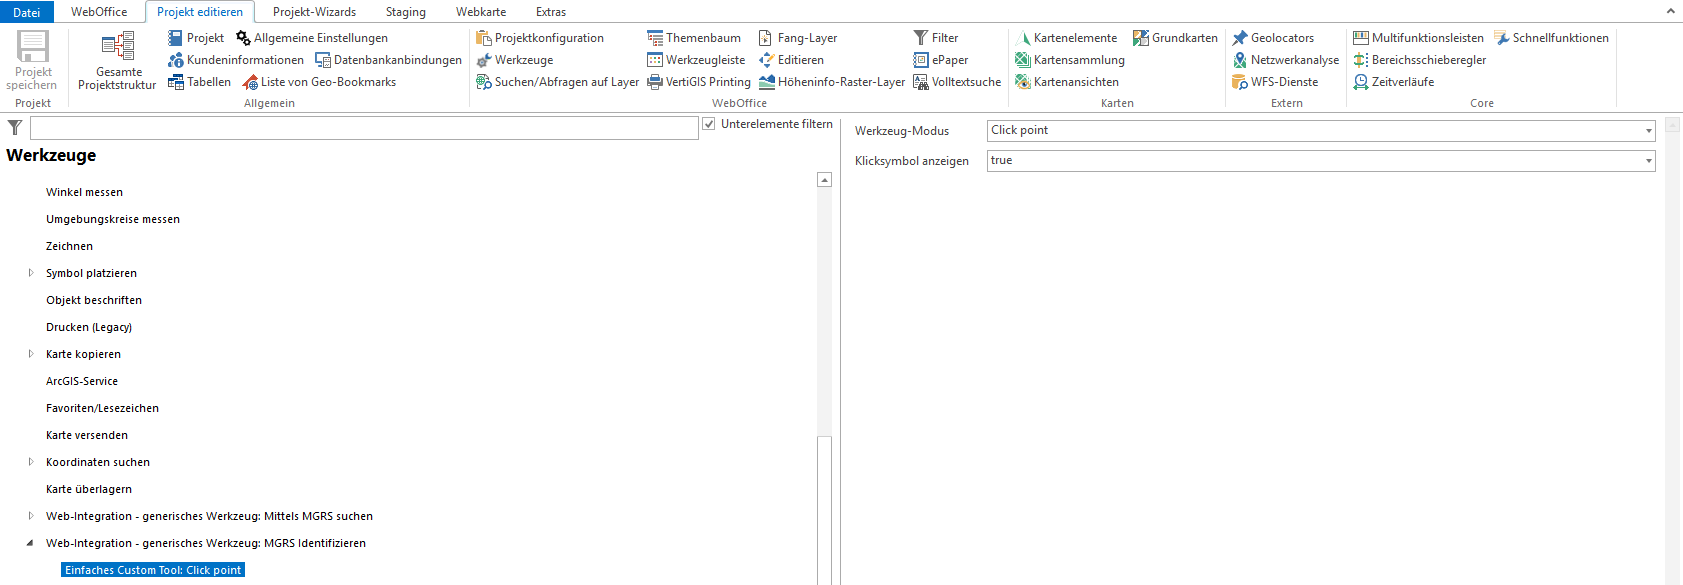Collapse the ribbon with the top-right arrow
1683x585 pixels.
point(1670,11)
